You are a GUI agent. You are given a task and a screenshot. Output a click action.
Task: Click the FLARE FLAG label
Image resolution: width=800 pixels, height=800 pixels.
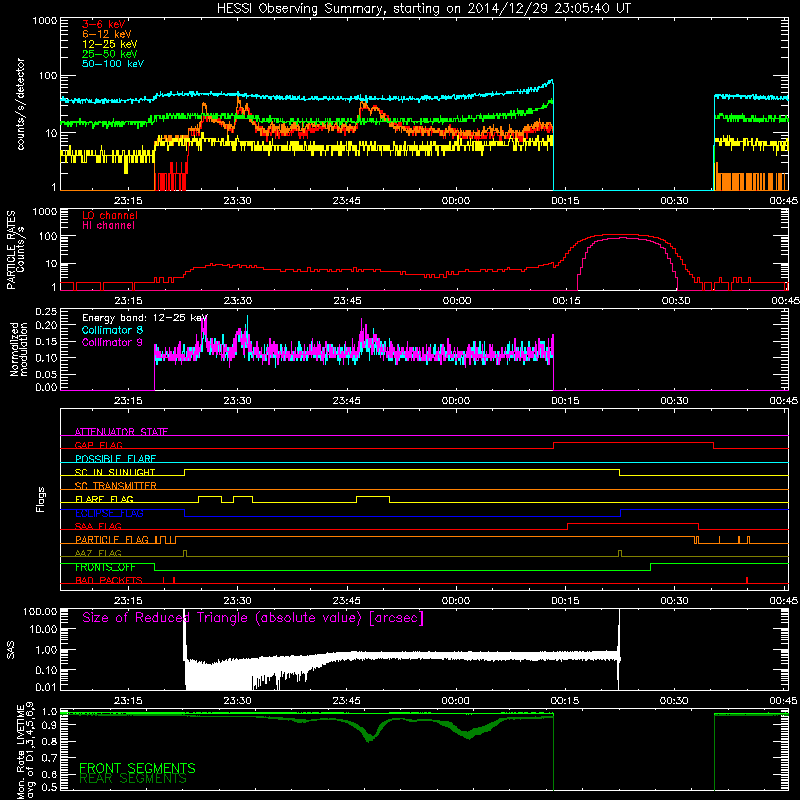104,499
